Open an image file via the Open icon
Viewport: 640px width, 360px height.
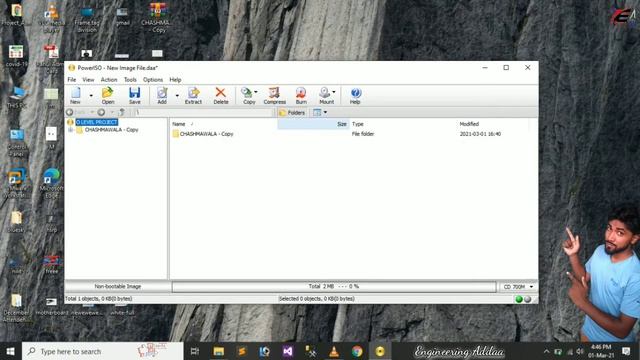pos(108,96)
